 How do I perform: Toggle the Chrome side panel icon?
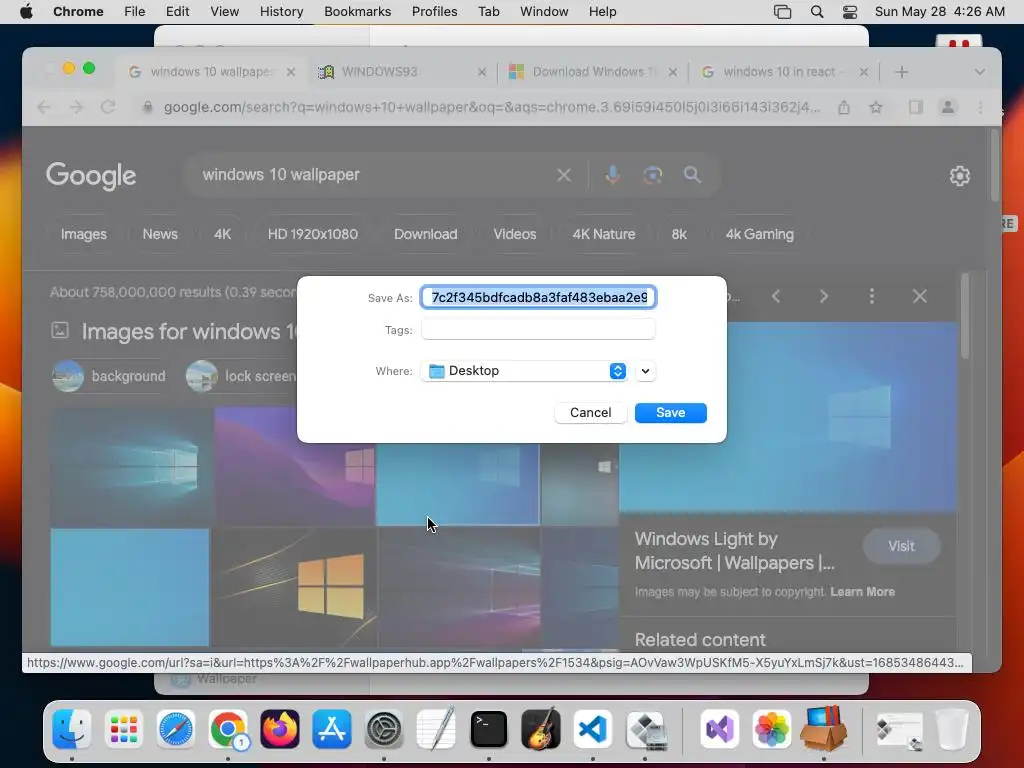(916, 107)
